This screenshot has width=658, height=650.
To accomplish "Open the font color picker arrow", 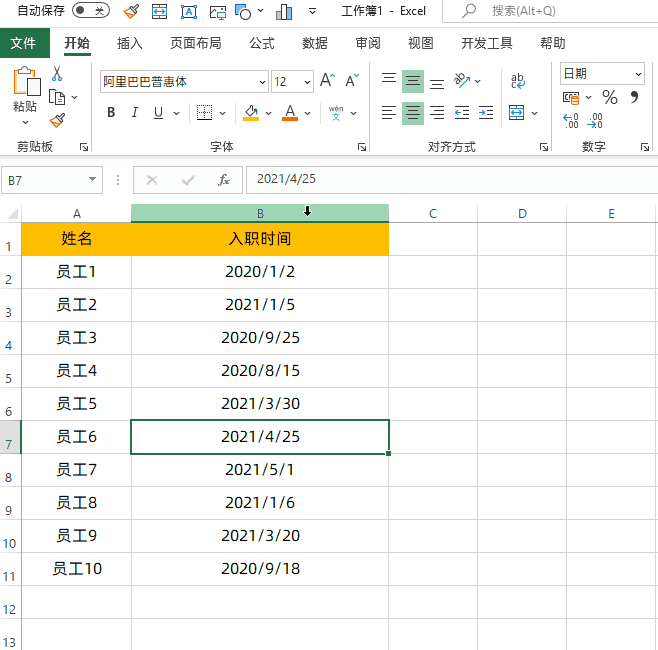I will pyautogui.click(x=308, y=113).
